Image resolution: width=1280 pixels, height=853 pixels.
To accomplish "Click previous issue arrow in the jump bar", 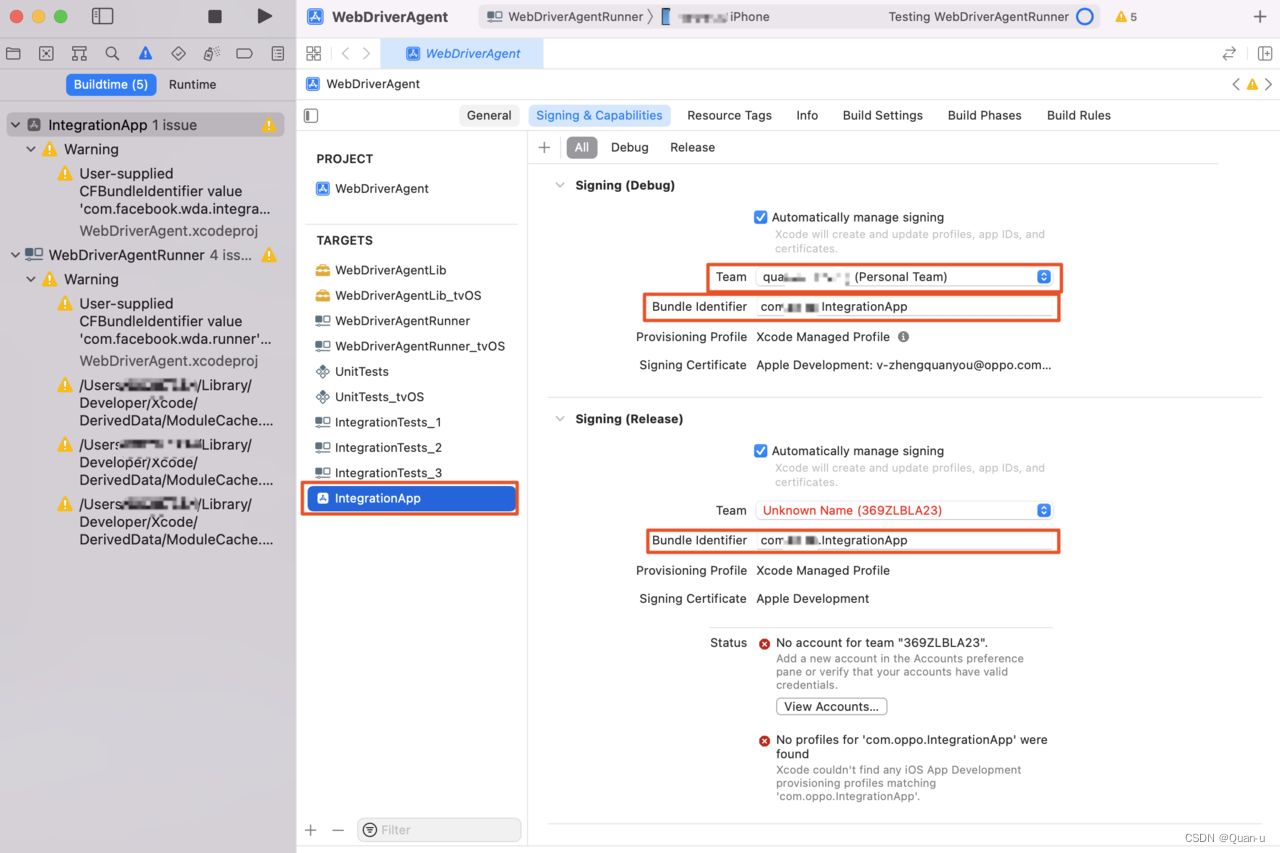I will pyautogui.click(x=1236, y=84).
